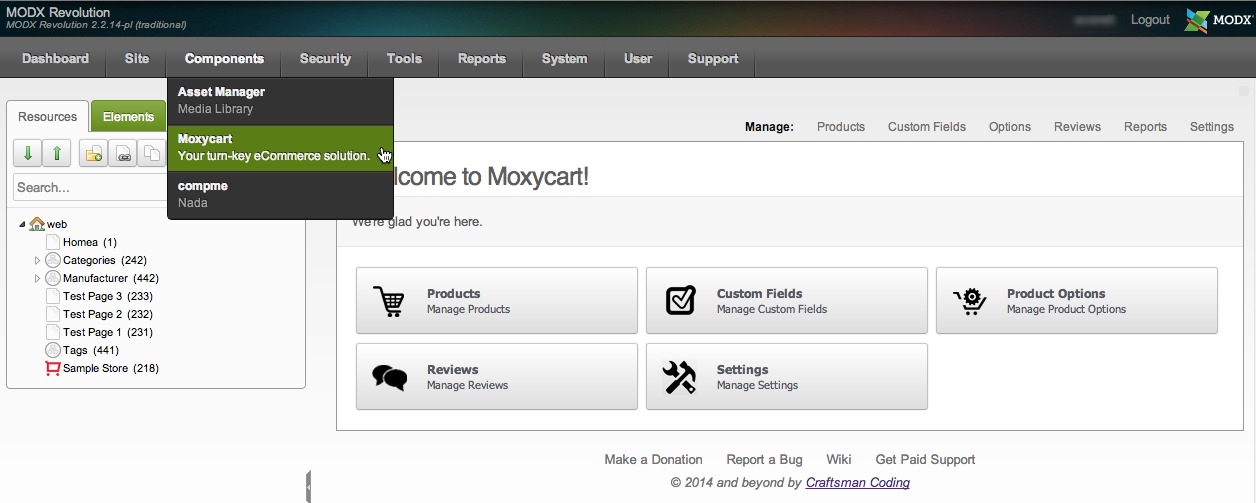Open the Manage Products card button
Image resolution: width=1256 pixels, height=503 pixels.
[x=497, y=300]
